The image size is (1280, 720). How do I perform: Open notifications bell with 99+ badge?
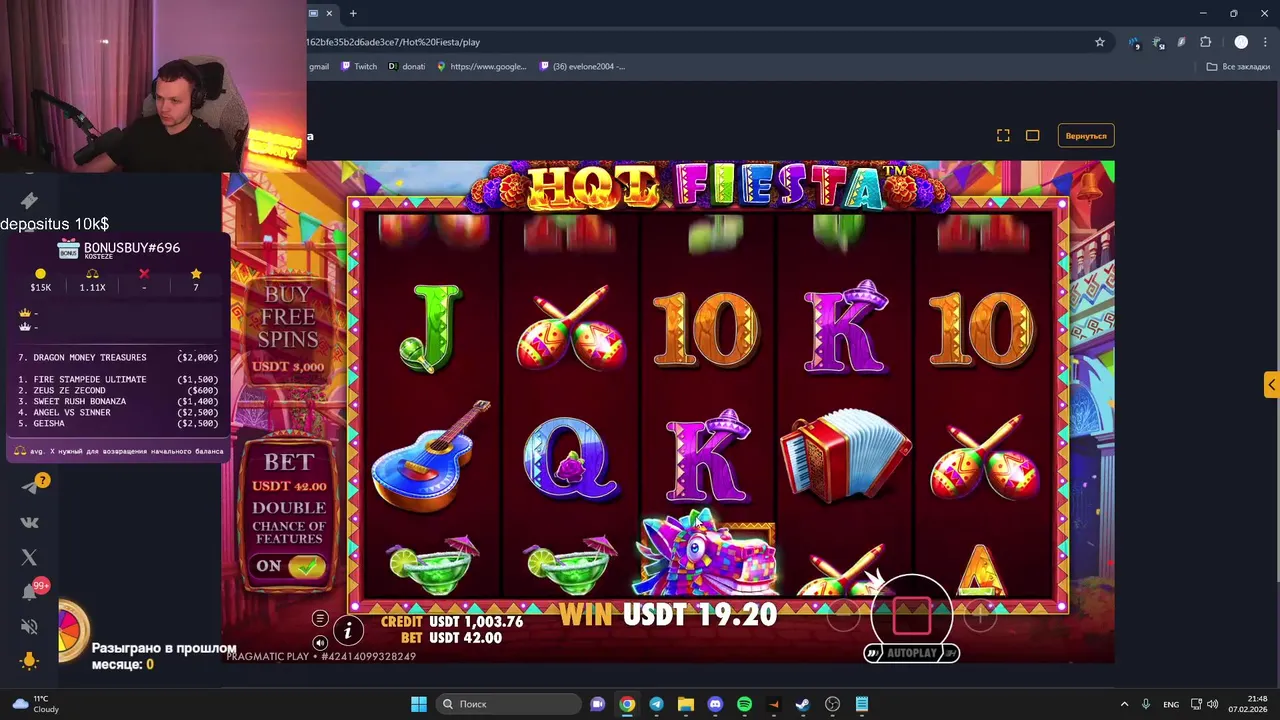point(30,591)
